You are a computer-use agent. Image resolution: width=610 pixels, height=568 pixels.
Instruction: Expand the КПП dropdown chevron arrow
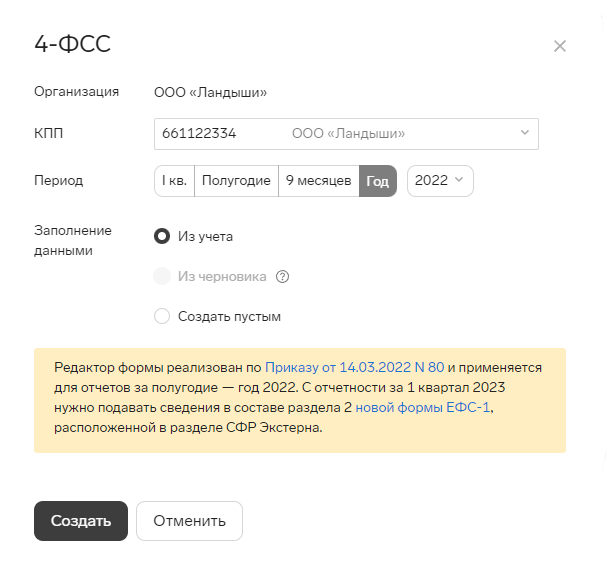tap(524, 133)
